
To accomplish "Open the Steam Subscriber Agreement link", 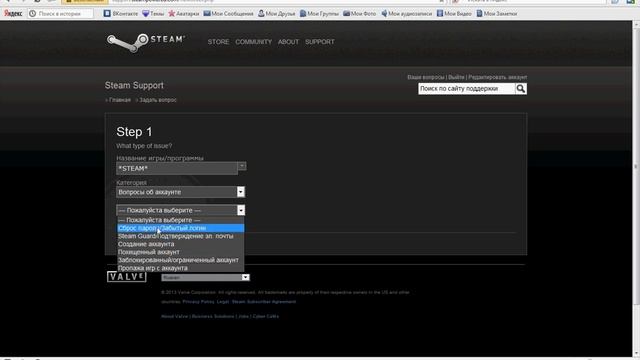I will point(264,302).
